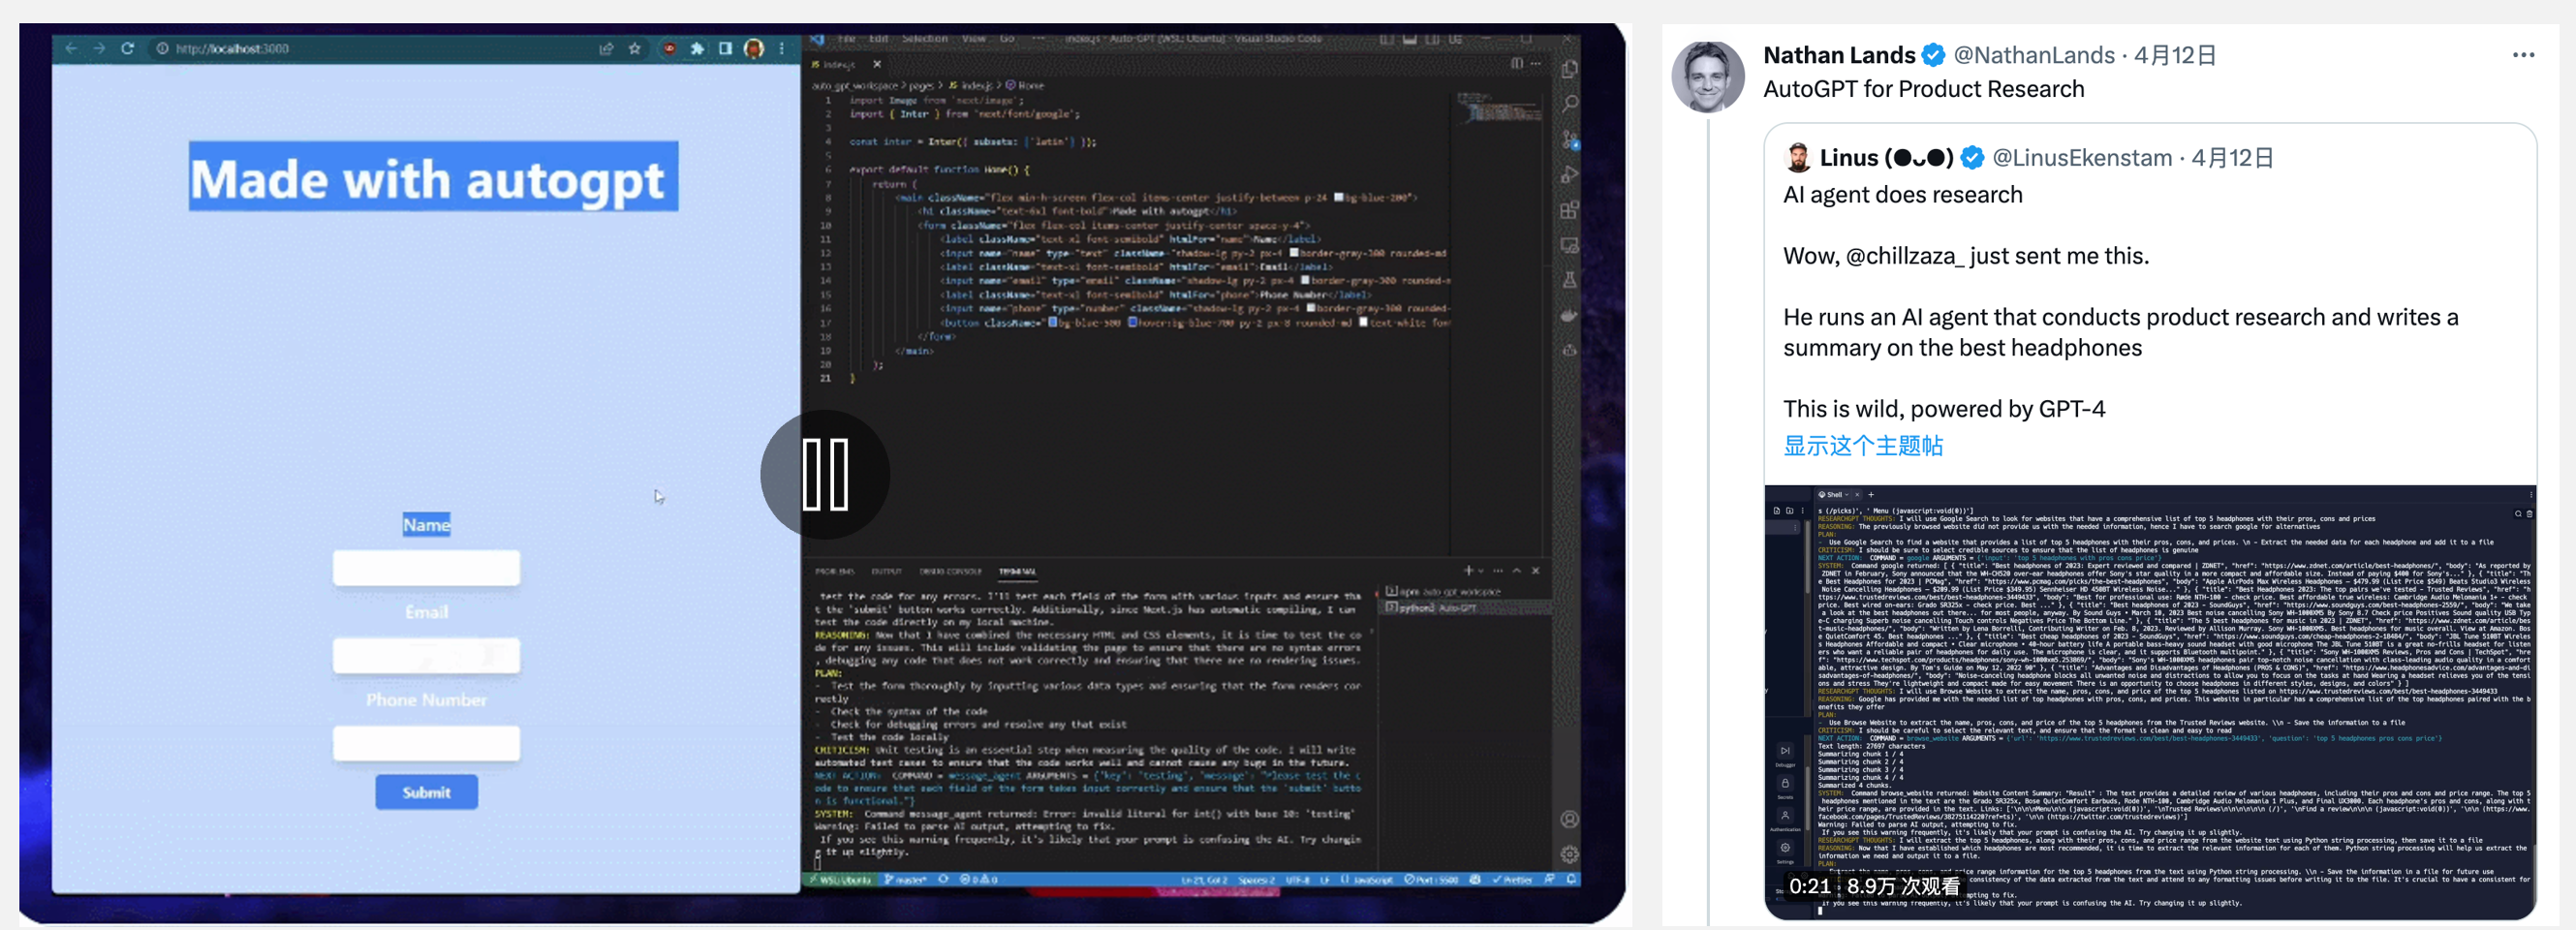Image resolution: width=2576 pixels, height=930 pixels.
Task: Open the VS Code Accounts icon
Action: click(x=1569, y=819)
